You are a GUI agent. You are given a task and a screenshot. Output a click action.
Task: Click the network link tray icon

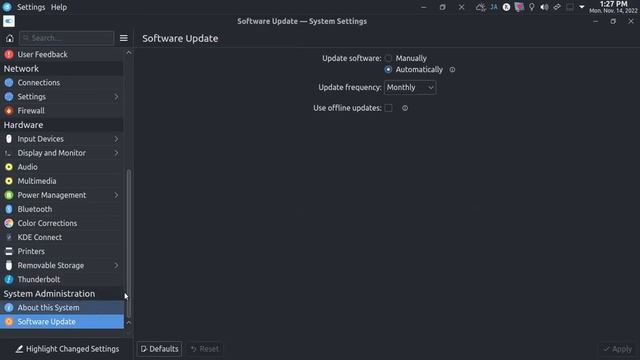pyautogui.click(x=557, y=7)
